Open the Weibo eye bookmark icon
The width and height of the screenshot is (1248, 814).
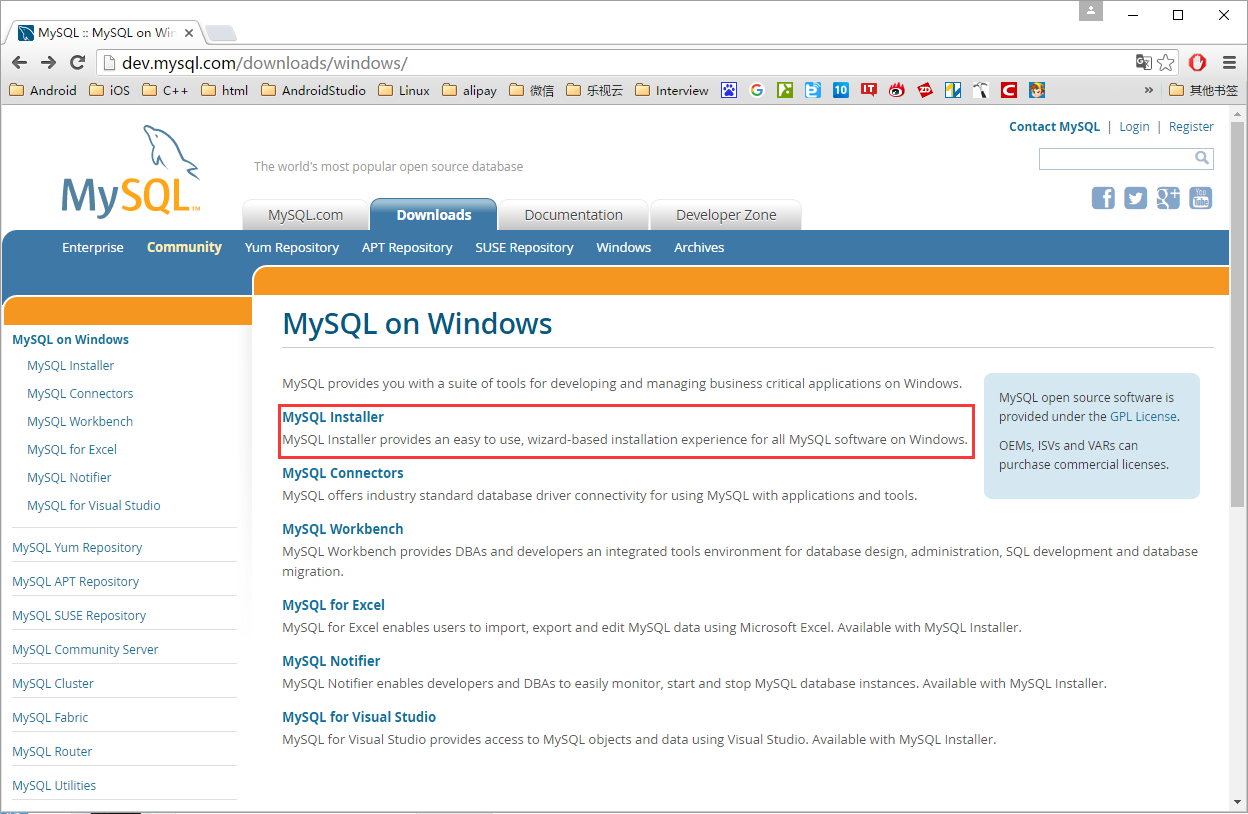coord(897,90)
